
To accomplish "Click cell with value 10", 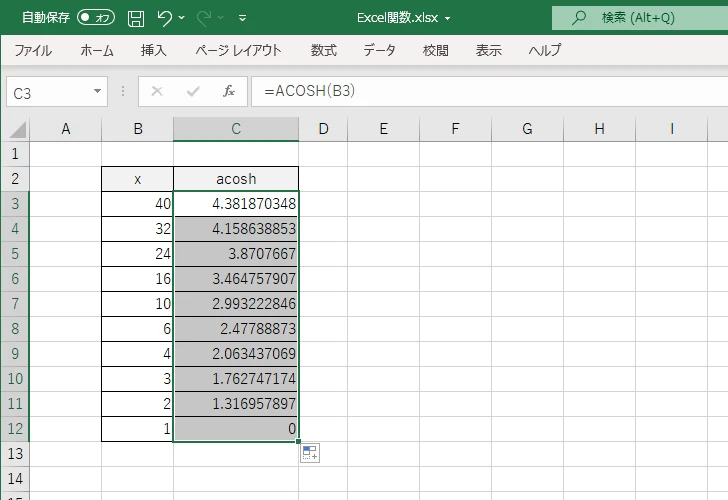I will click(137, 304).
